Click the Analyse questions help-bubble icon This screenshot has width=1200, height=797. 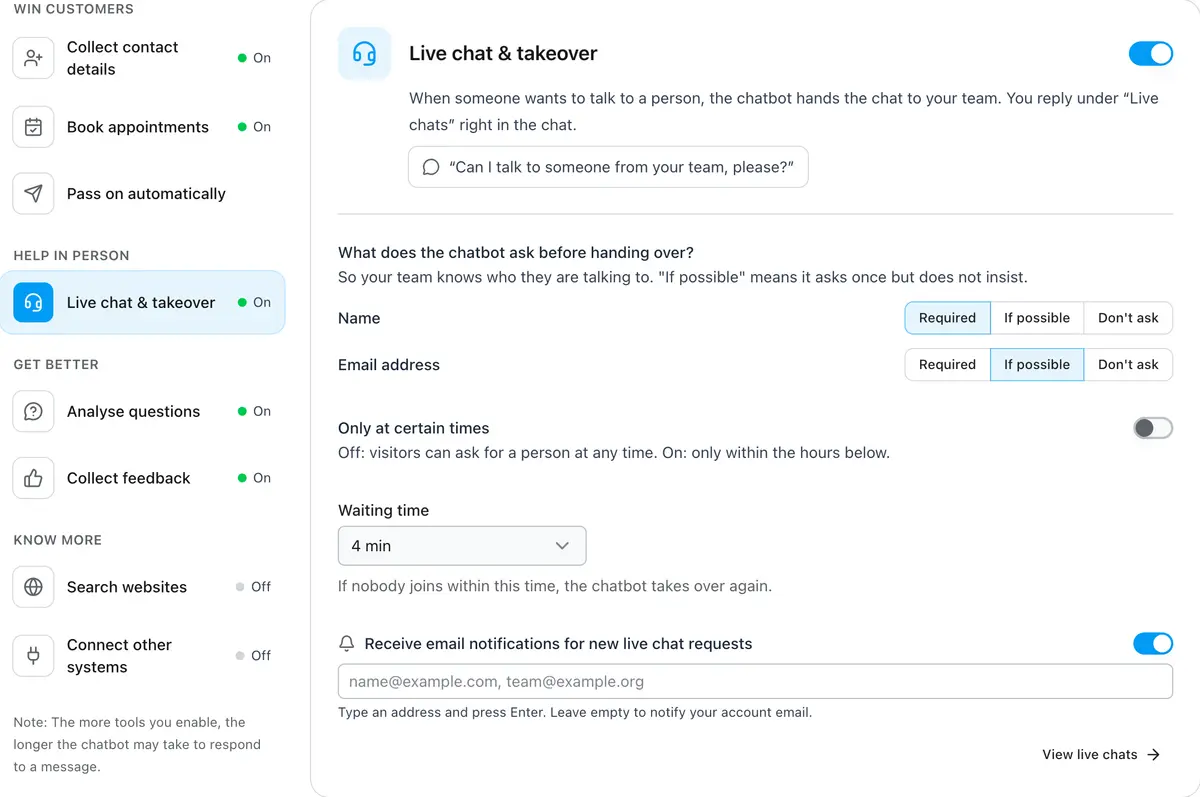pyautogui.click(x=33, y=411)
